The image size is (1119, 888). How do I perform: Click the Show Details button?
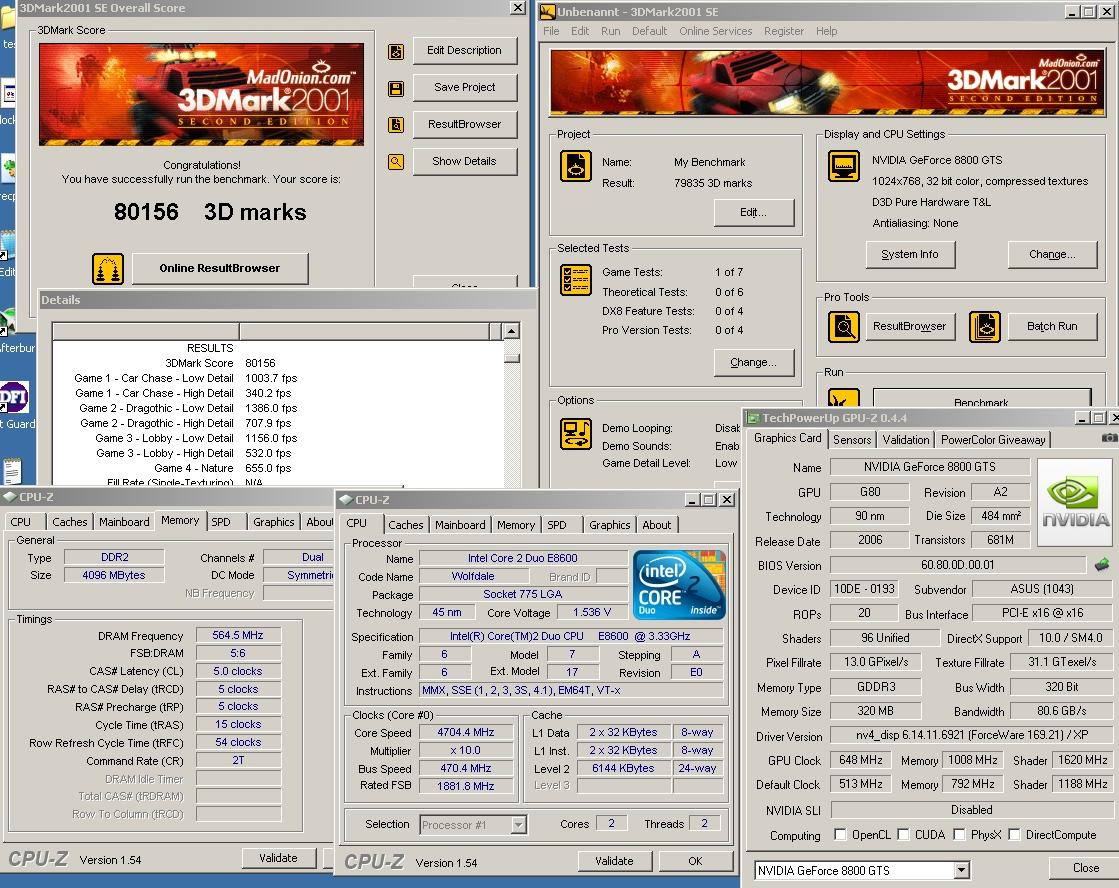point(465,161)
